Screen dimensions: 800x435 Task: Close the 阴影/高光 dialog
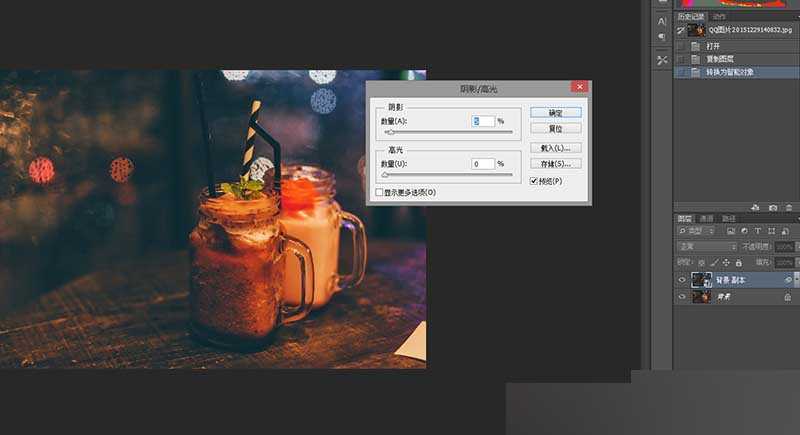click(577, 88)
